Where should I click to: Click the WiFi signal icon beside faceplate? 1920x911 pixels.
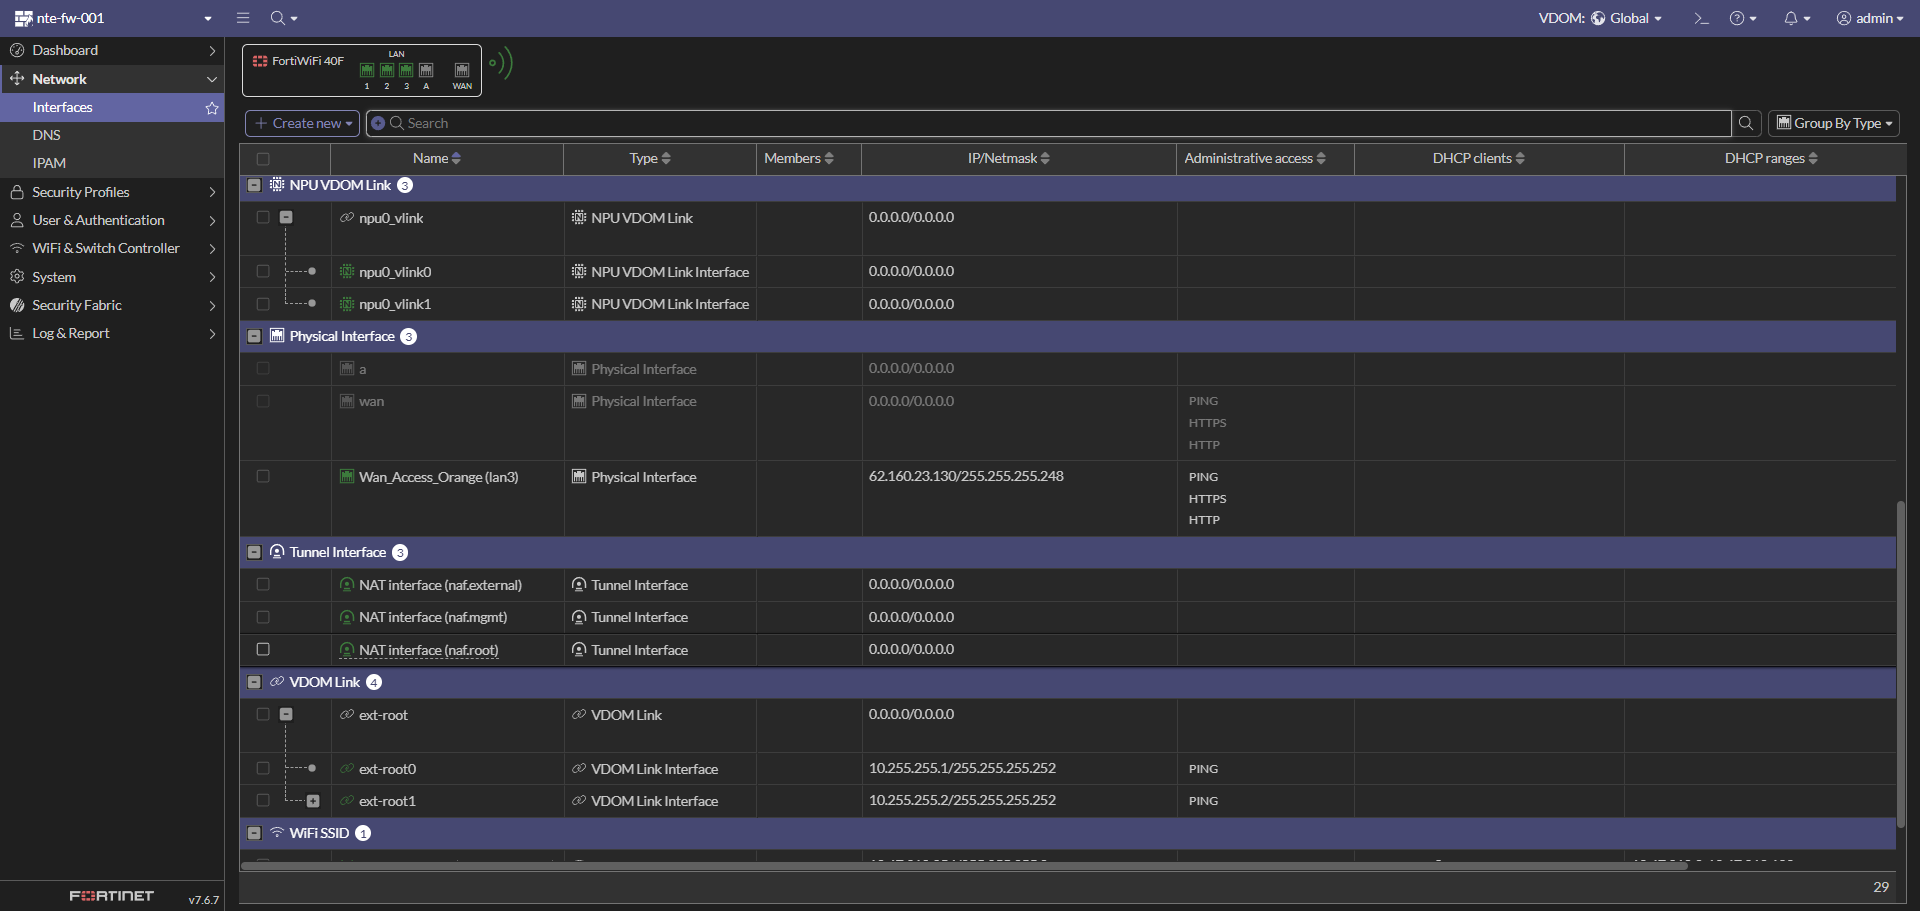coord(501,63)
